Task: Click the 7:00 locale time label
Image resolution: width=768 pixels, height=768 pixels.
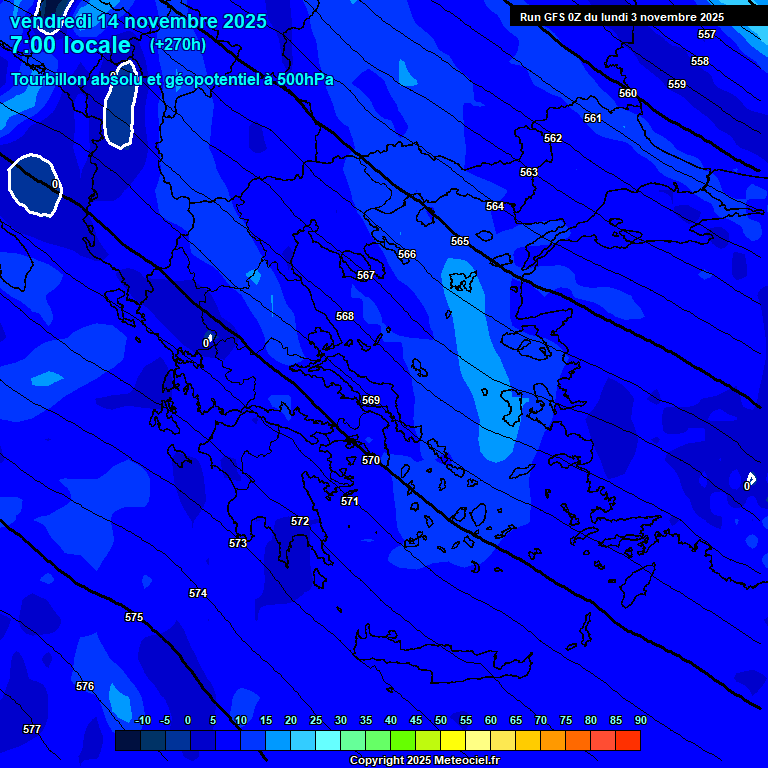Action: (70, 45)
